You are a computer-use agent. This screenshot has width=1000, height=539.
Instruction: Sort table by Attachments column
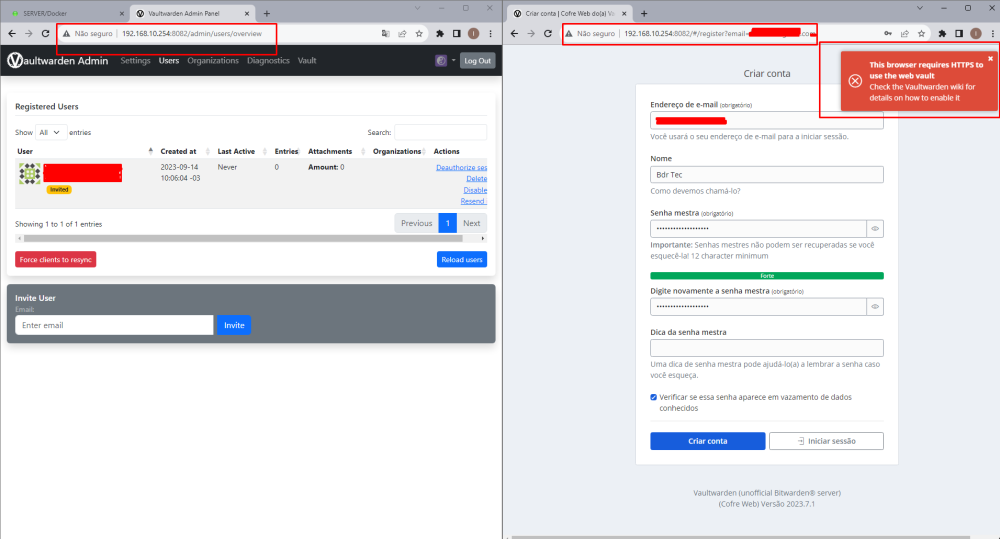[336, 151]
